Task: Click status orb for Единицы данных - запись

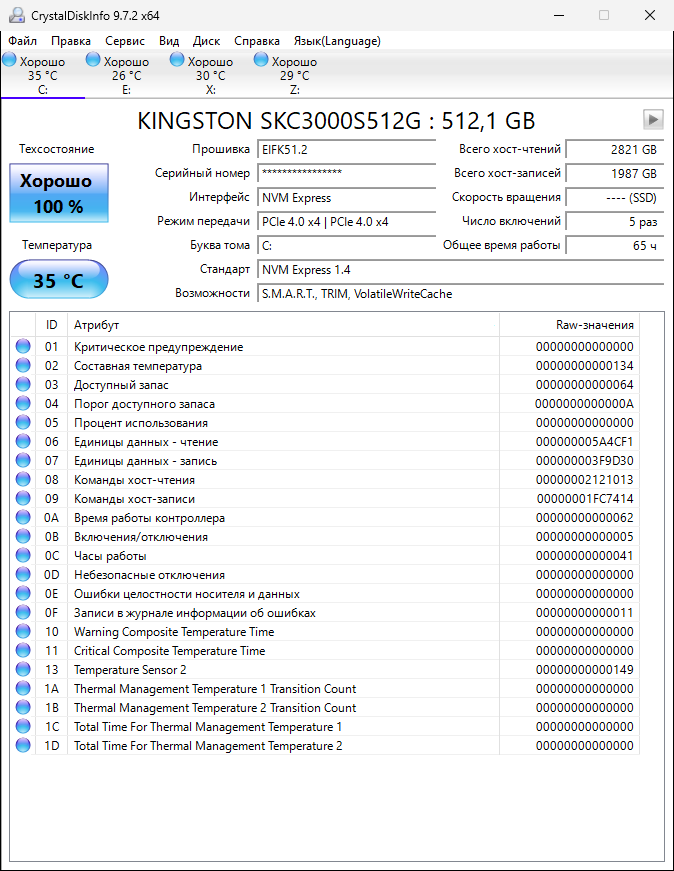Action: click(23, 460)
